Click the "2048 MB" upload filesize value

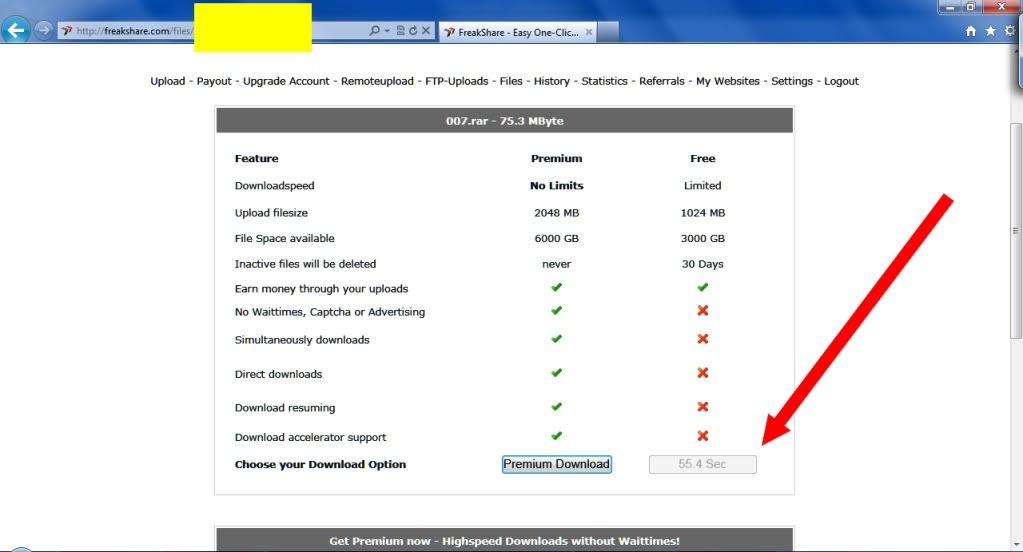[557, 213]
